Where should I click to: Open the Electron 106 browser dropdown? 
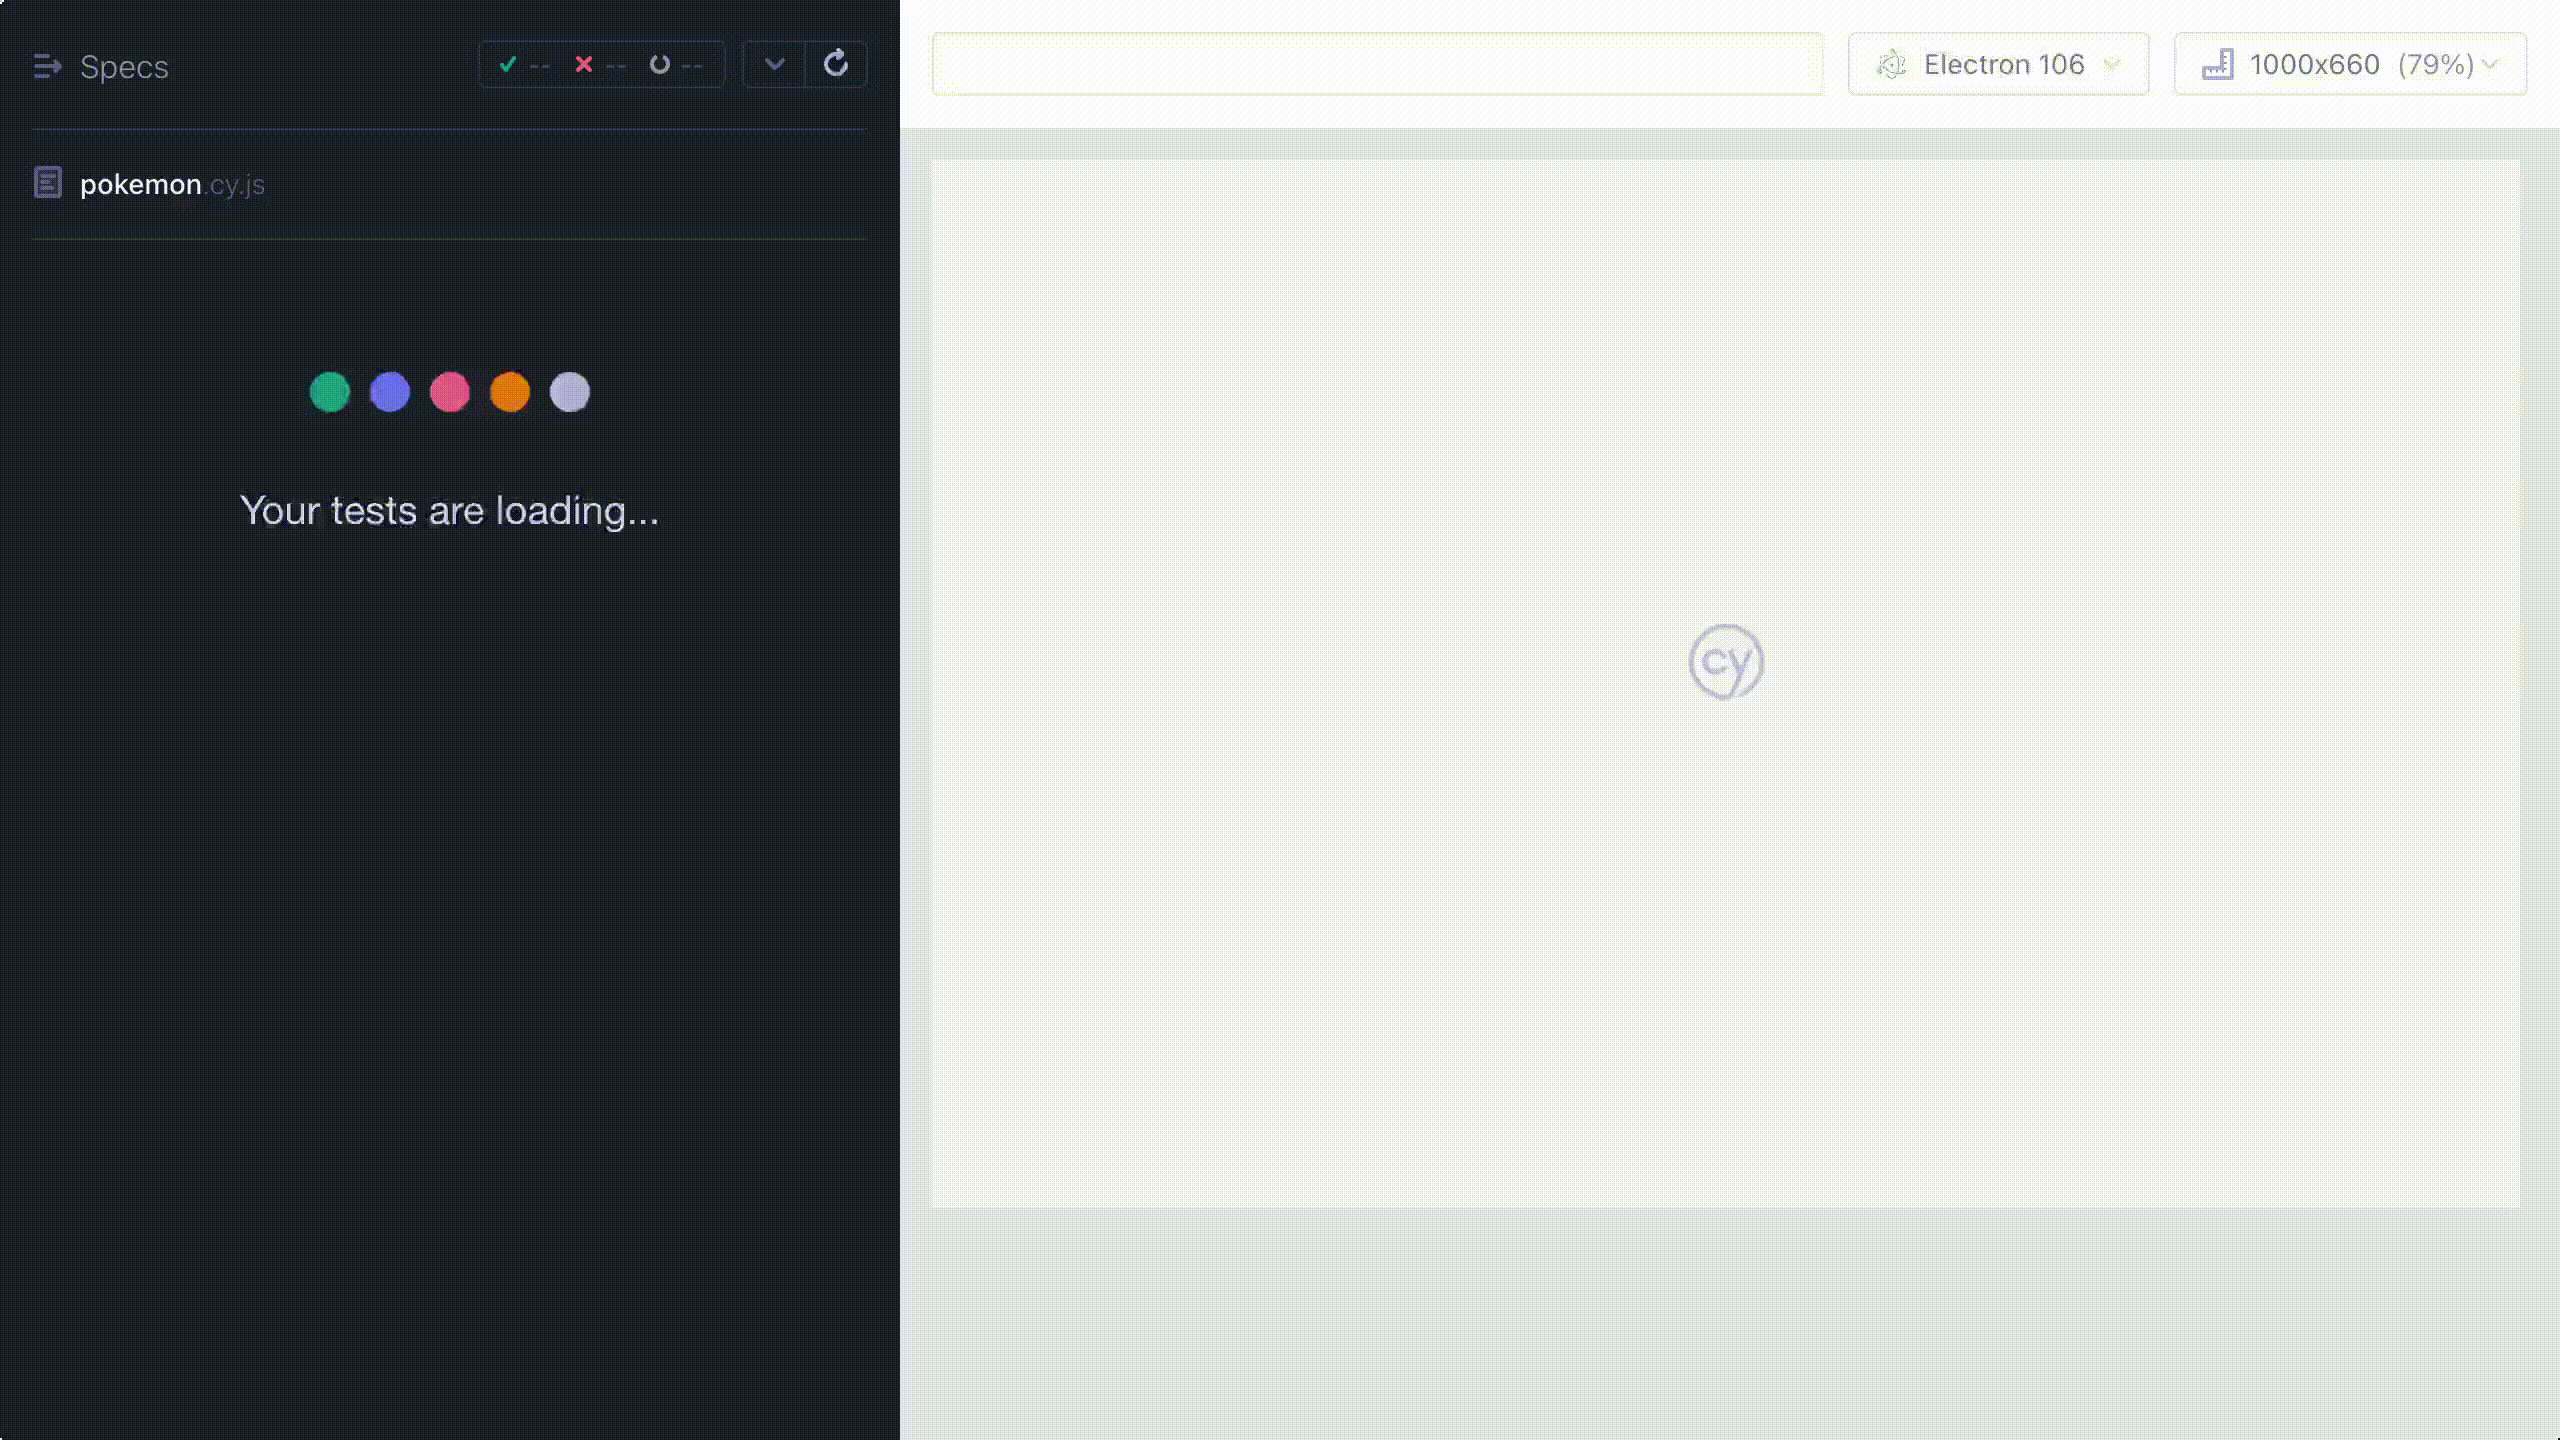click(1998, 65)
